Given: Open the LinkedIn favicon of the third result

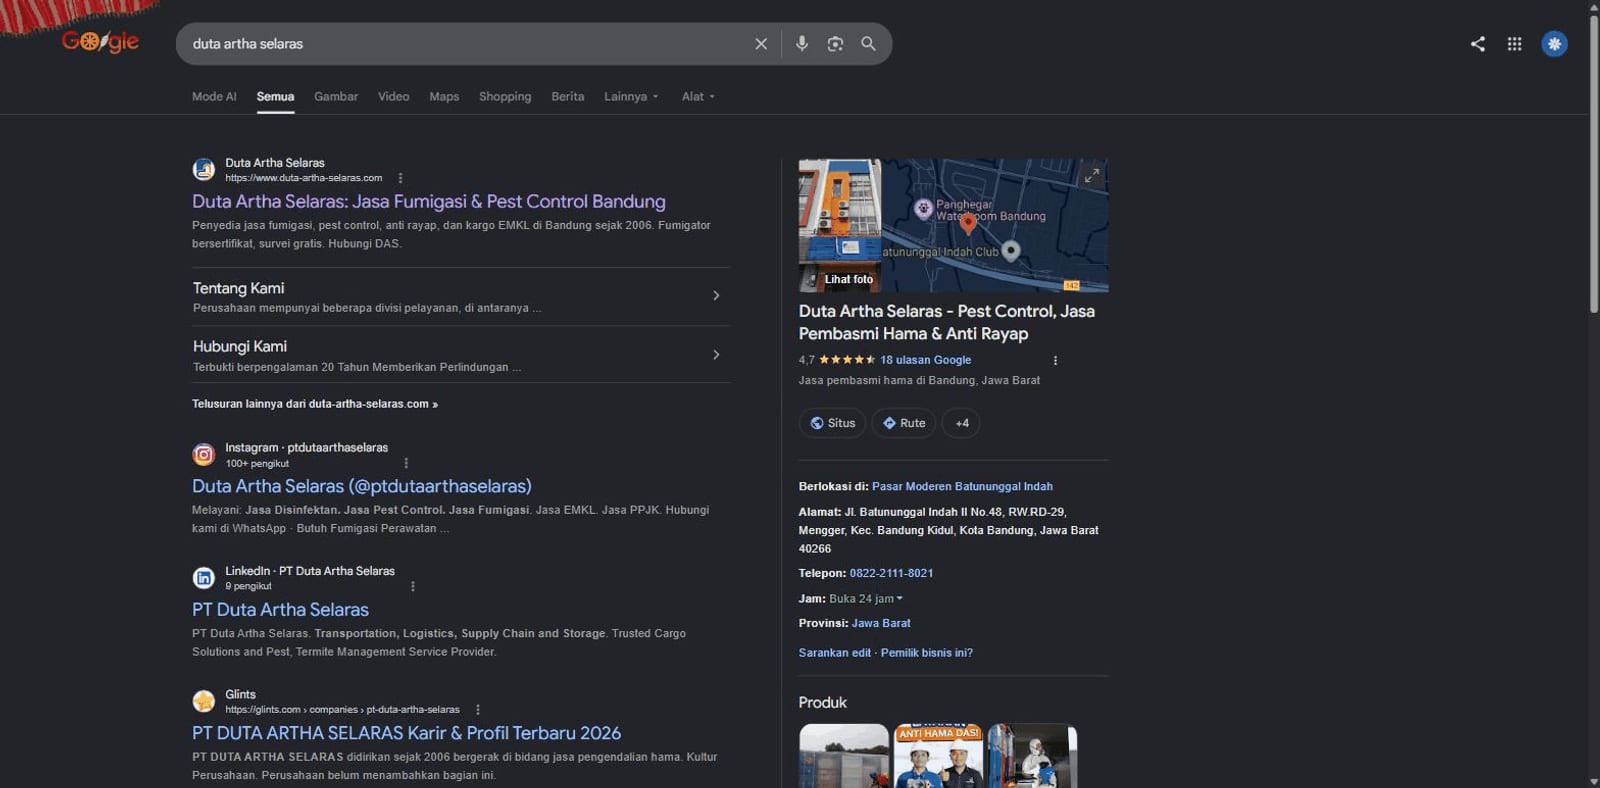Looking at the screenshot, I should point(204,578).
